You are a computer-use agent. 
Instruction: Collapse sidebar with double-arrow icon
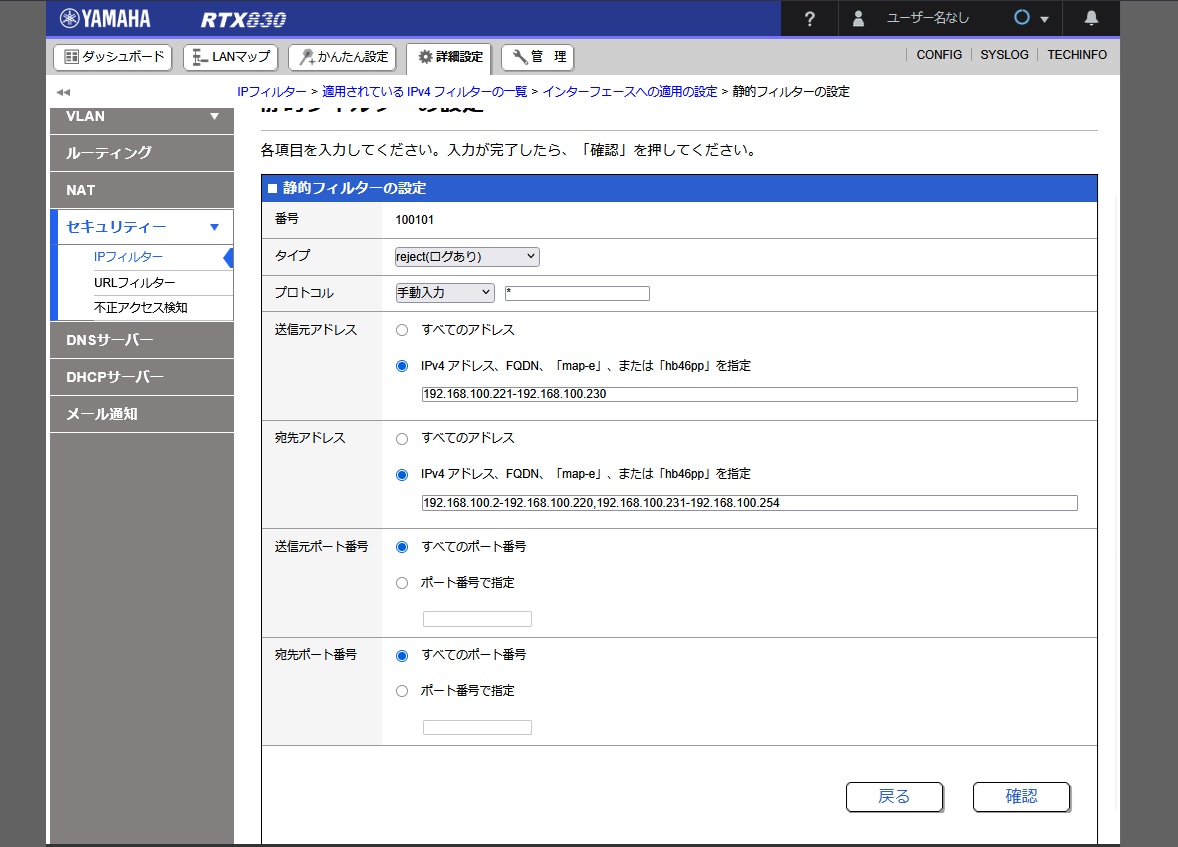tap(63, 92)
